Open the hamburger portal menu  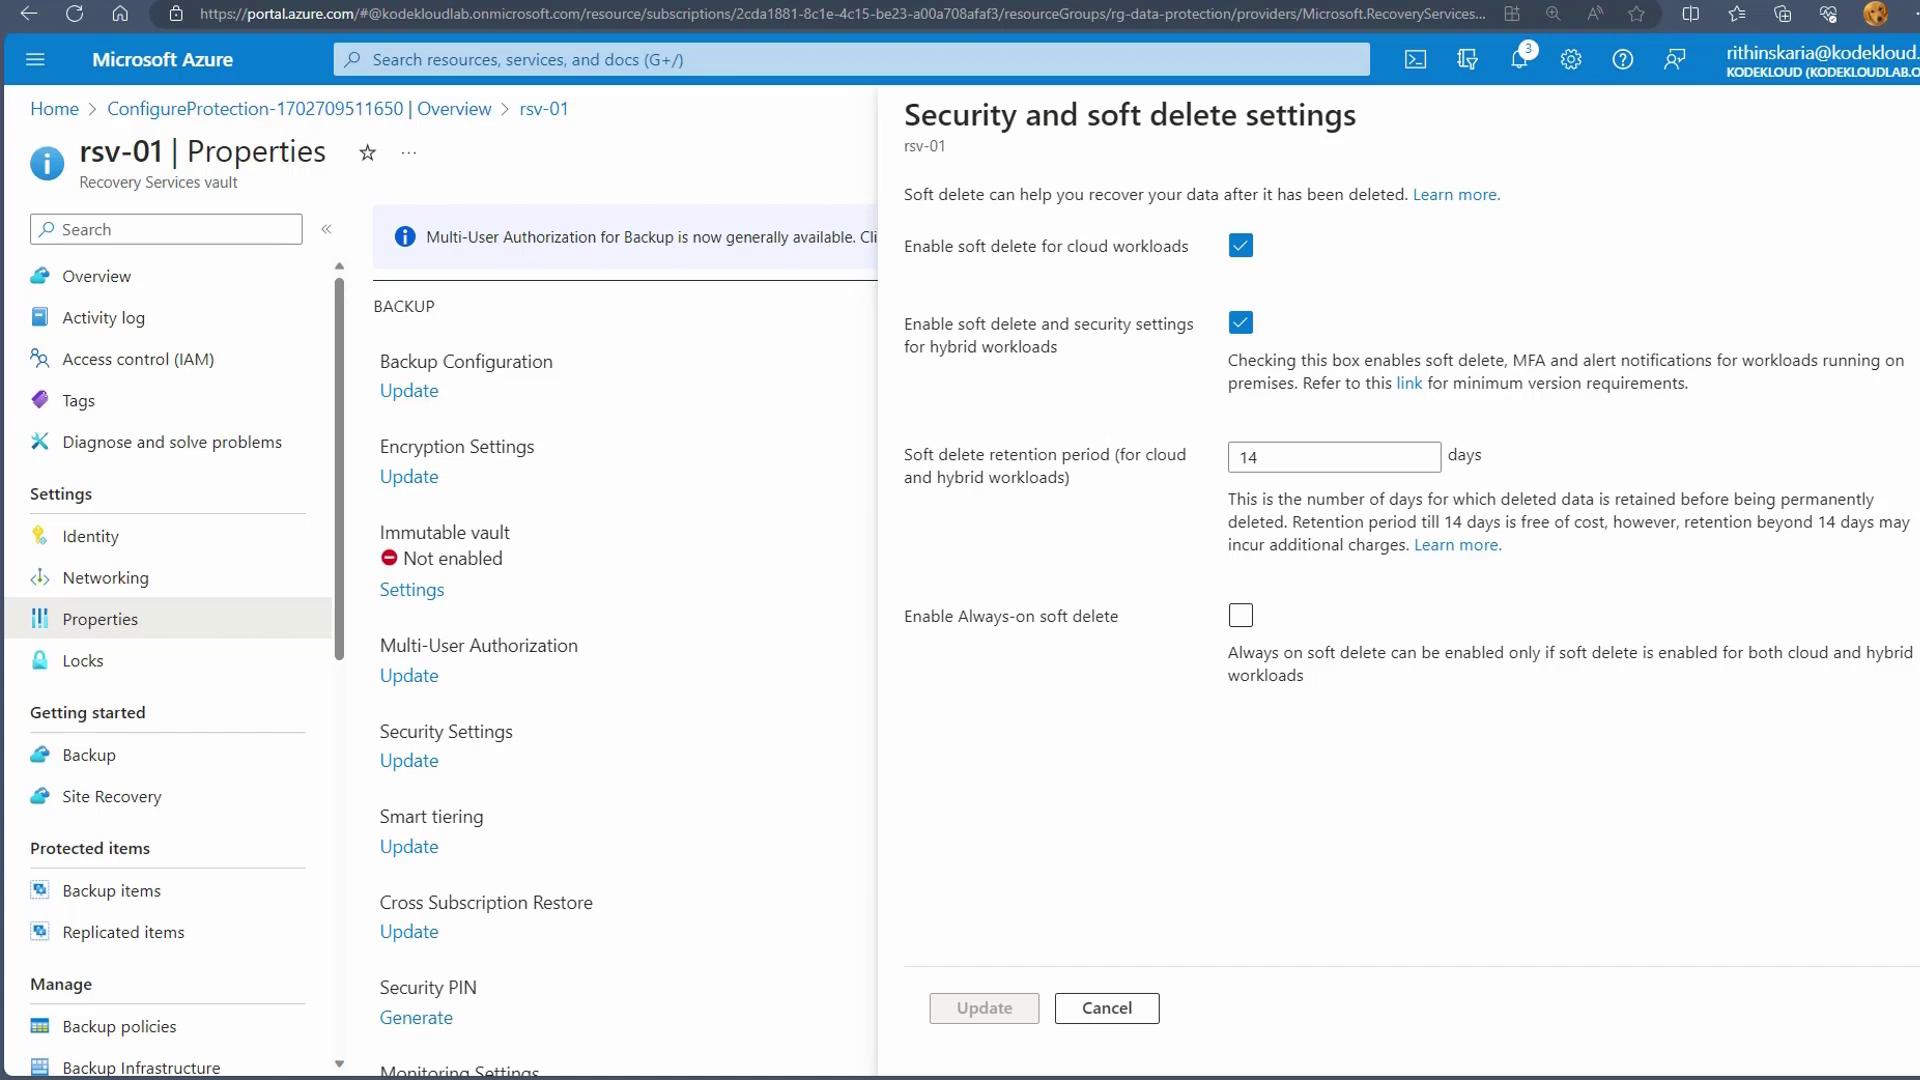(36, 60)
